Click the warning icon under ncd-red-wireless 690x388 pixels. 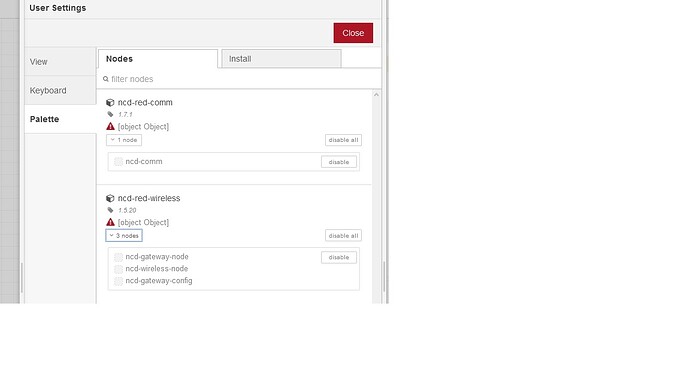click(110, 222)
